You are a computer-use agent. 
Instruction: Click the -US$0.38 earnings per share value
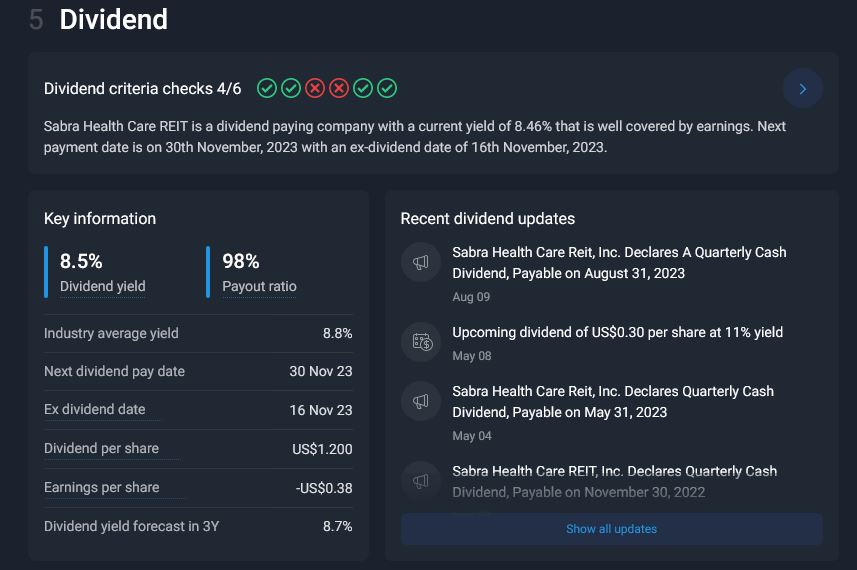(x=324, y=488)
